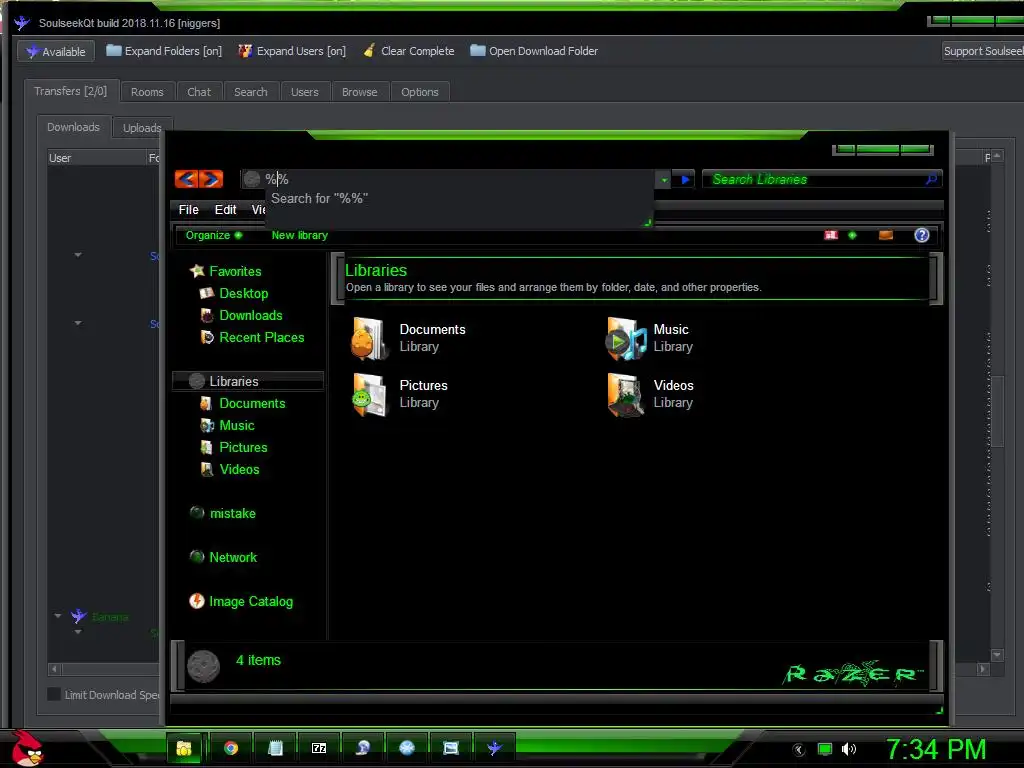1024x768 pixels.
Task: Click the blue Go arrow beside address bar
Action: [685, 180]
